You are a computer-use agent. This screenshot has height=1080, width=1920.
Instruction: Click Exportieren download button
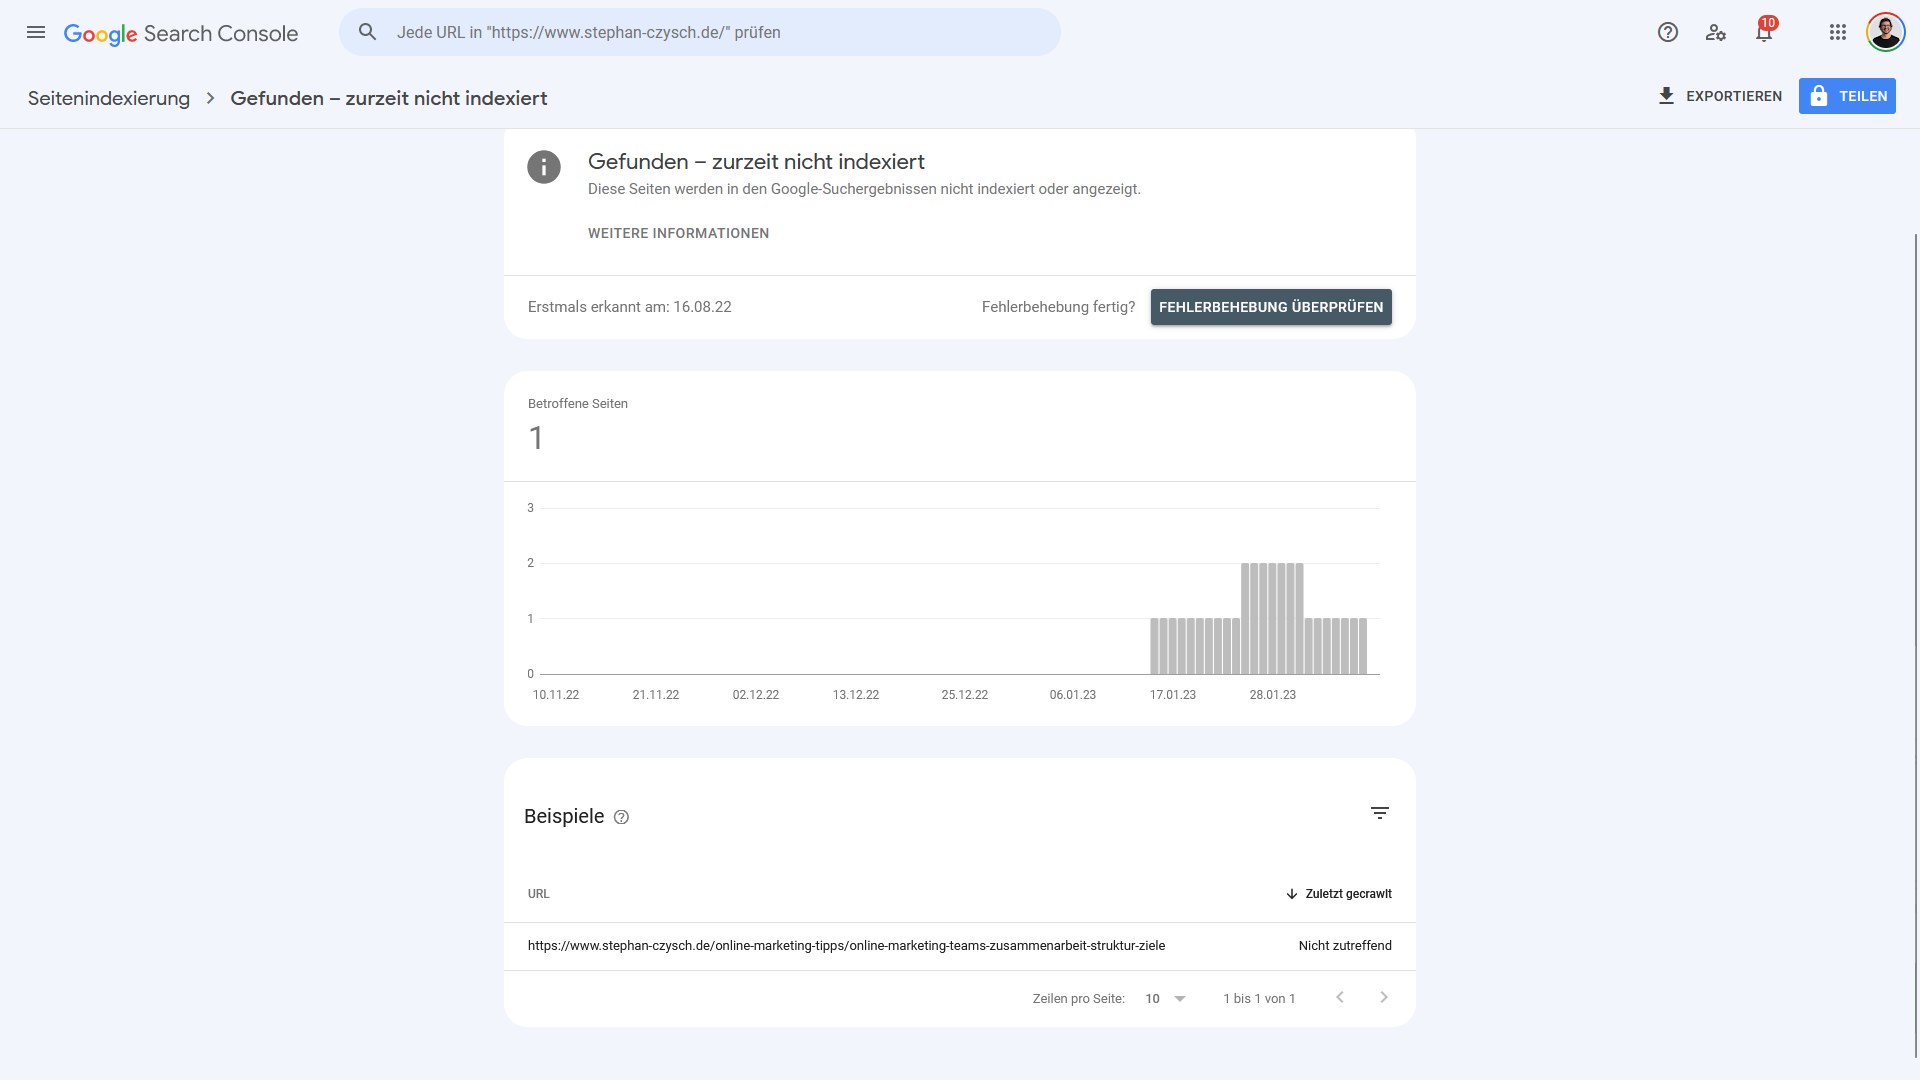click(1720, 96)
